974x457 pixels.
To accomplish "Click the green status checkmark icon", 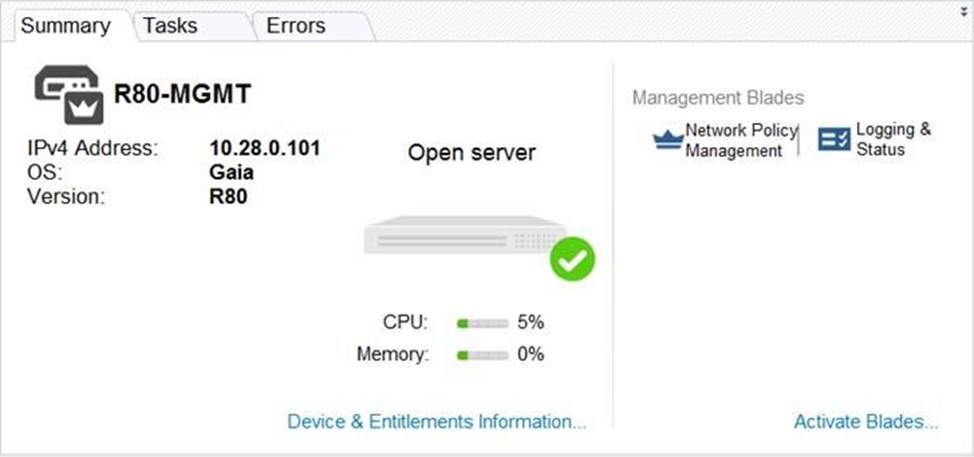I will [572, 259].
